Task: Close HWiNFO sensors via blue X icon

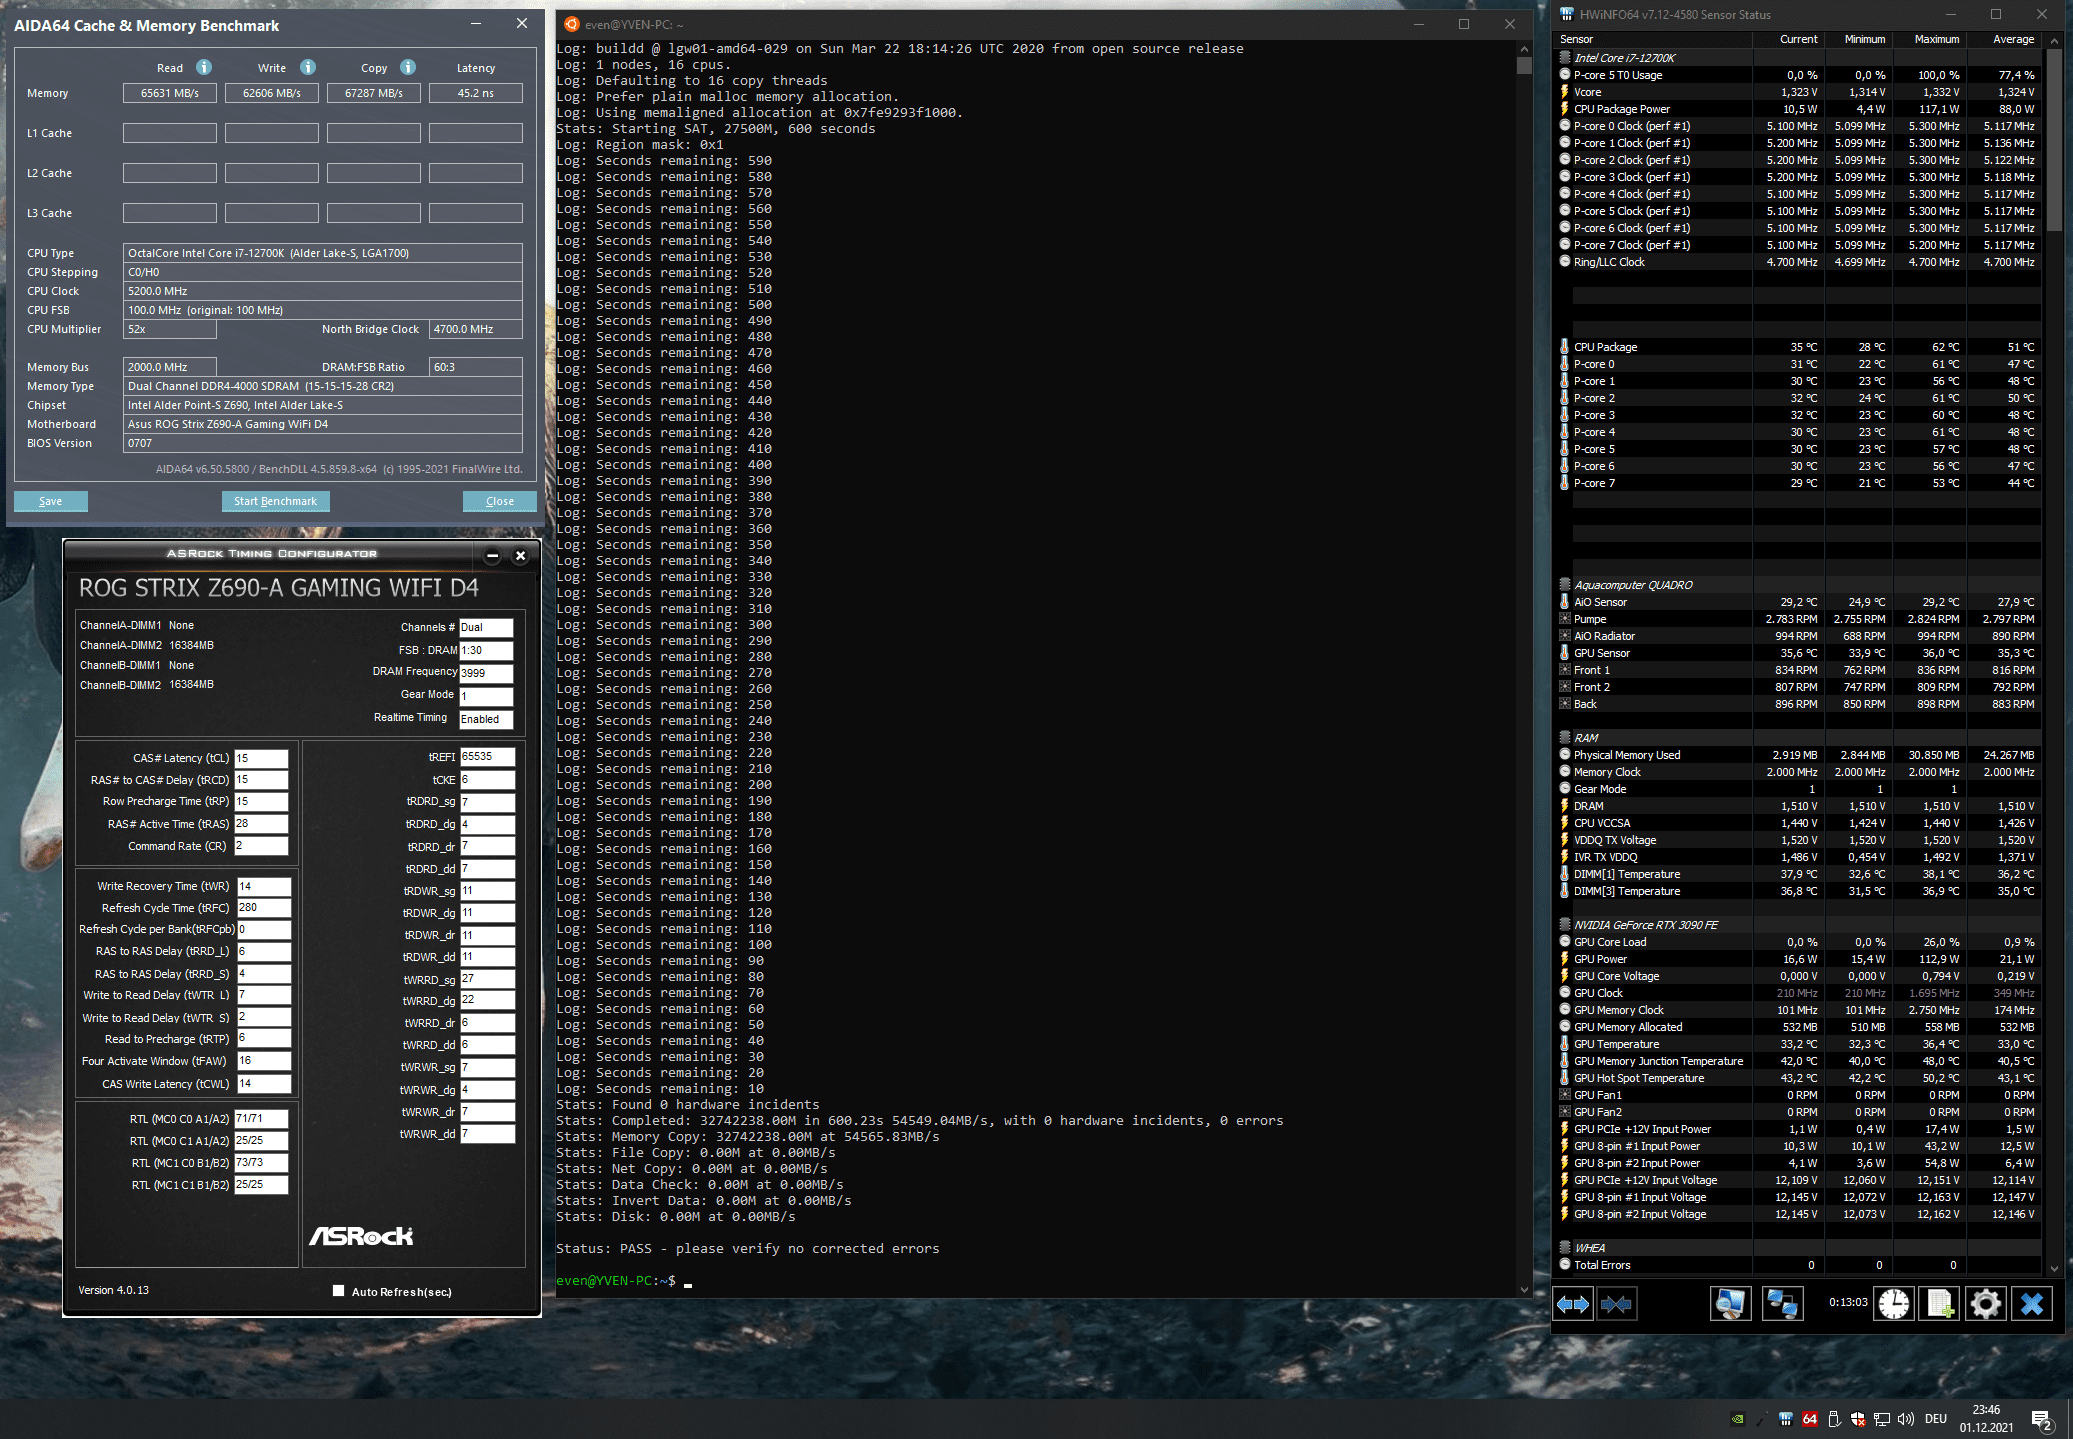Action: click(2032, 1304)
